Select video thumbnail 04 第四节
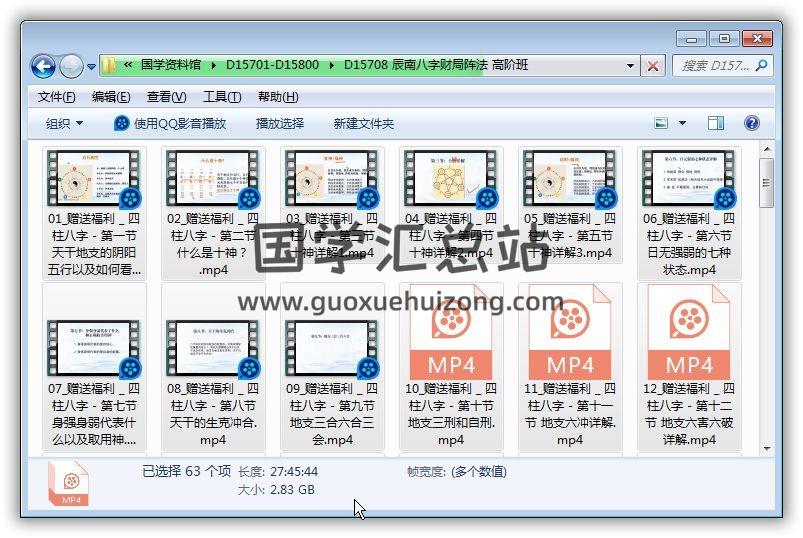Screen dimensions: 803x538 pyautogui.click(x=451, y=179)
